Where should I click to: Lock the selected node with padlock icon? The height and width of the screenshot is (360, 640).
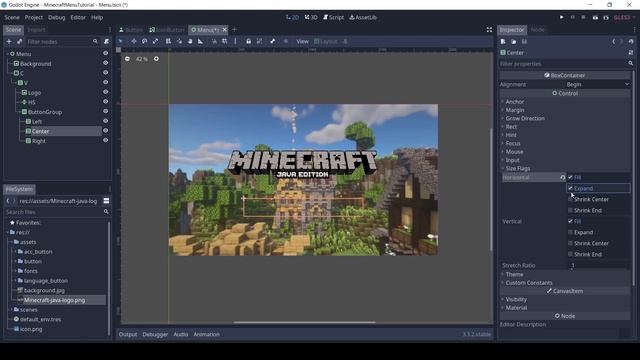(248, 41)
